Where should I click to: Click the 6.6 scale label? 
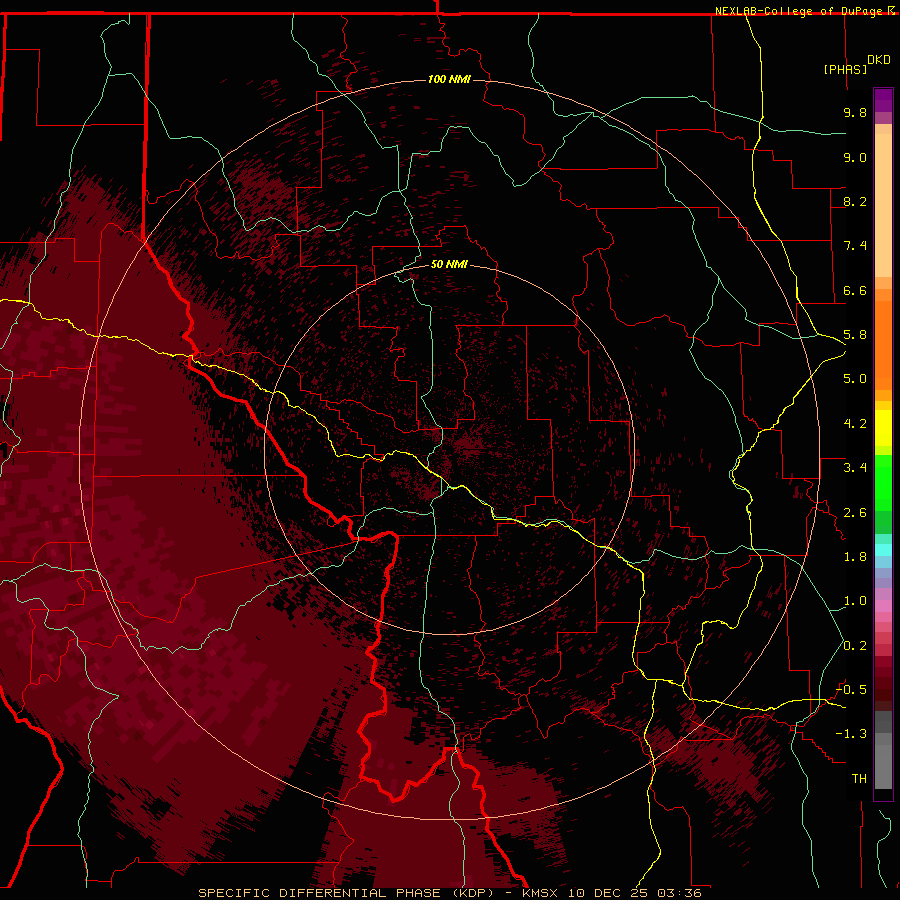click(x=855, y=290)
